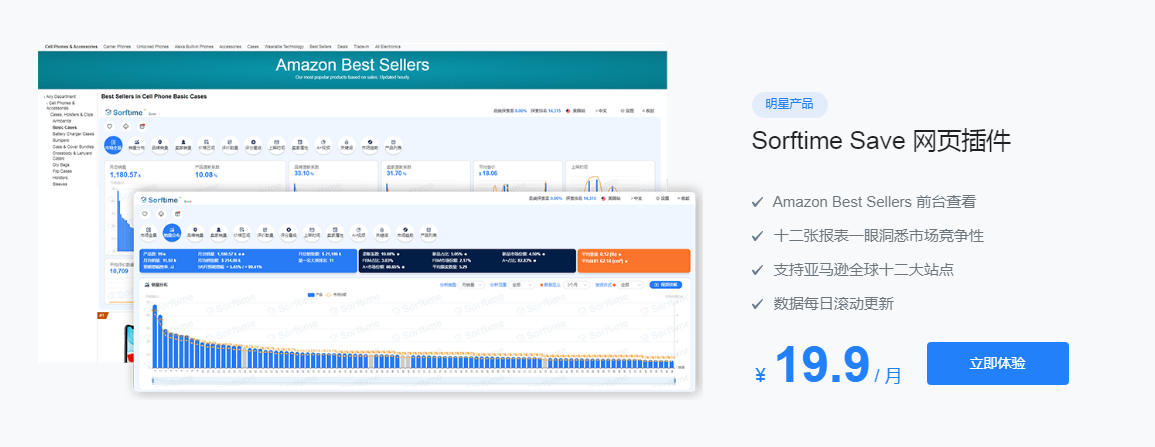
Task: Select 卖家销量 icon in front Sorftime panel
Action: [x=219, y=233]
